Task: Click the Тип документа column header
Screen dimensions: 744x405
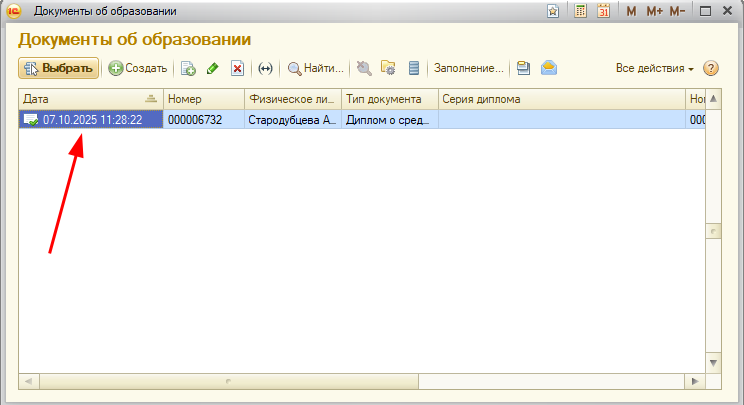Action: pyautogui.click(x=388, y=99)
